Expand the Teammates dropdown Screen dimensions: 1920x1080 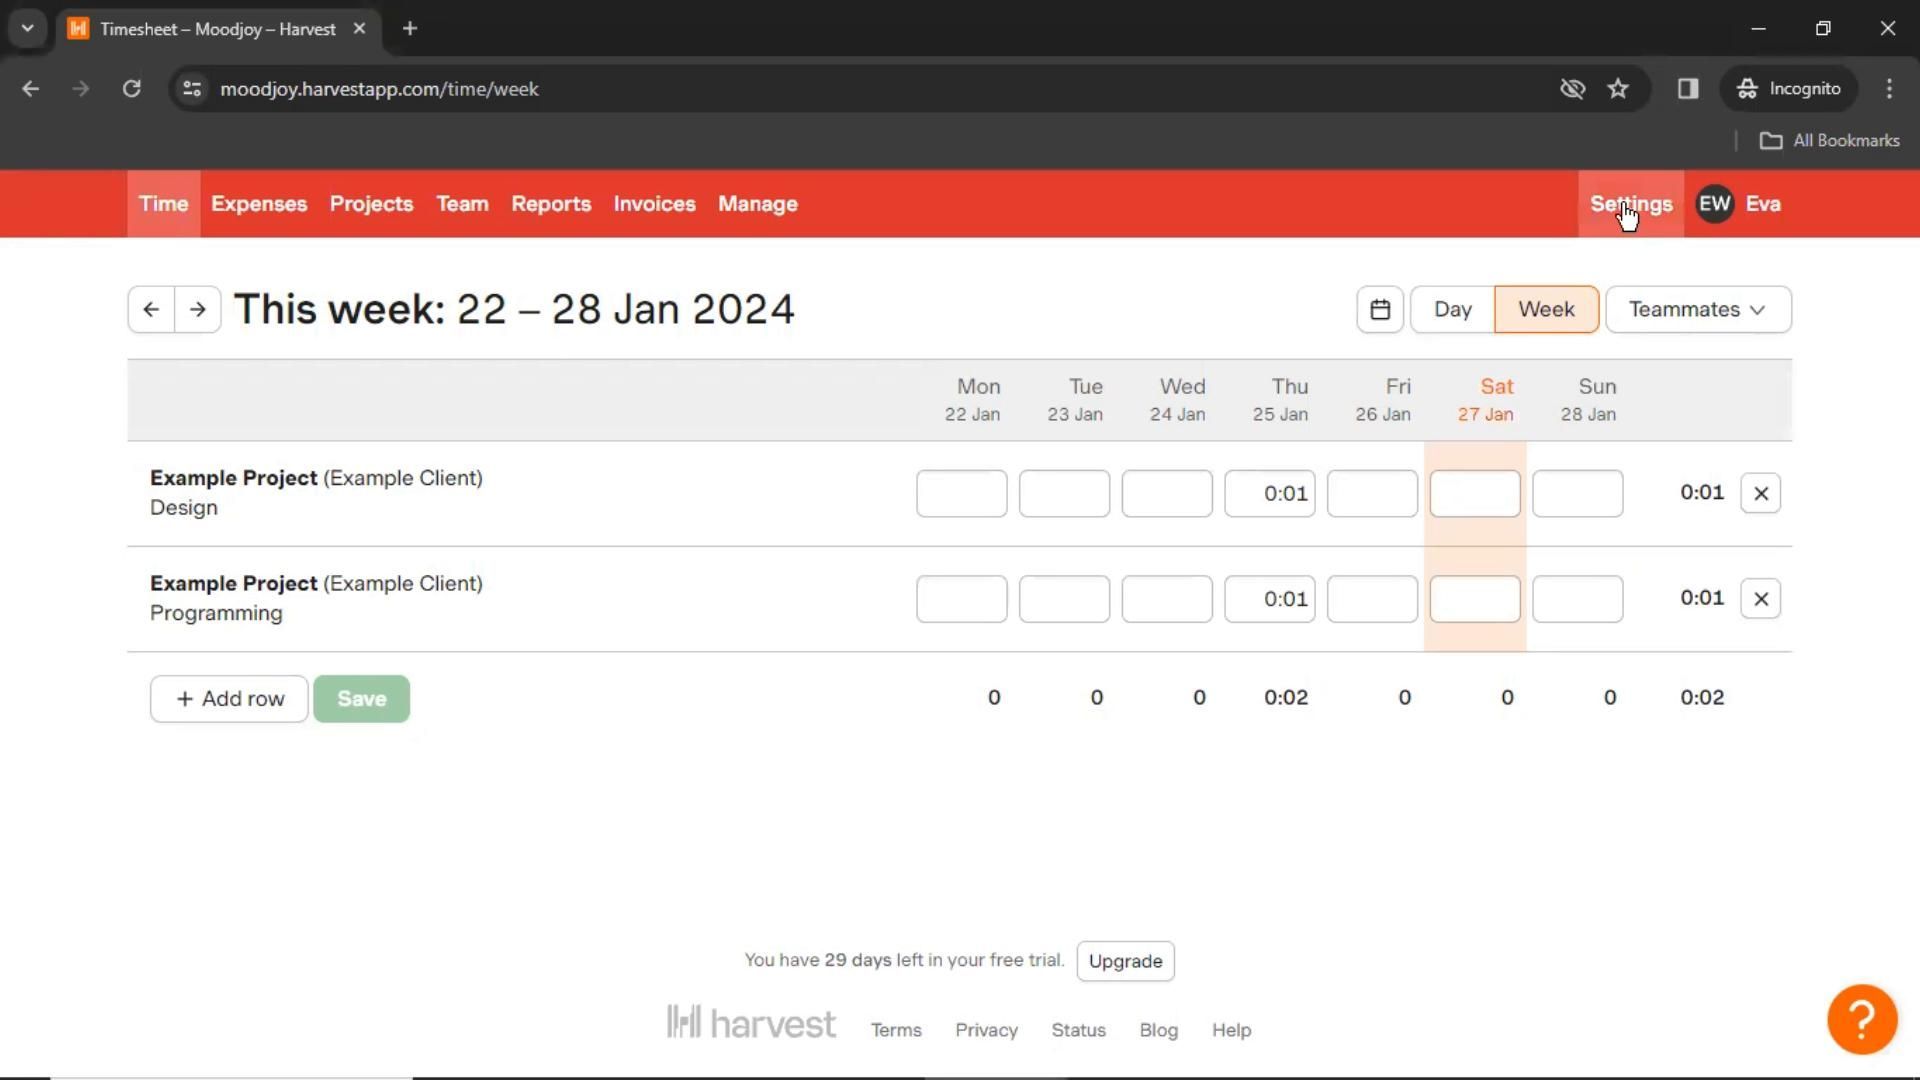(x=1698, y=310)
